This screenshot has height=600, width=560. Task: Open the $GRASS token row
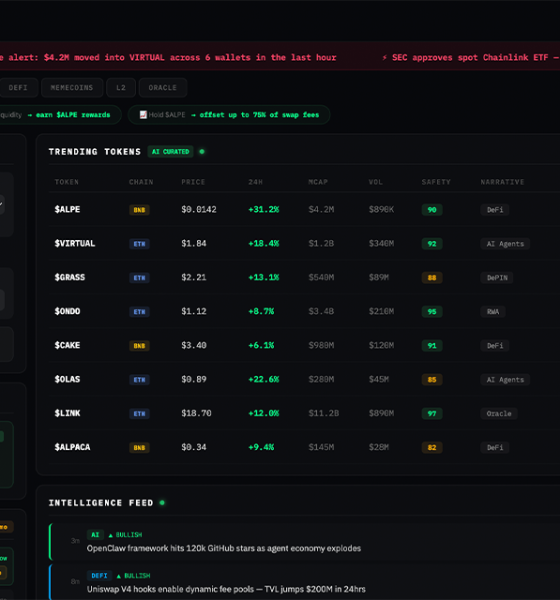pos(304,277)
